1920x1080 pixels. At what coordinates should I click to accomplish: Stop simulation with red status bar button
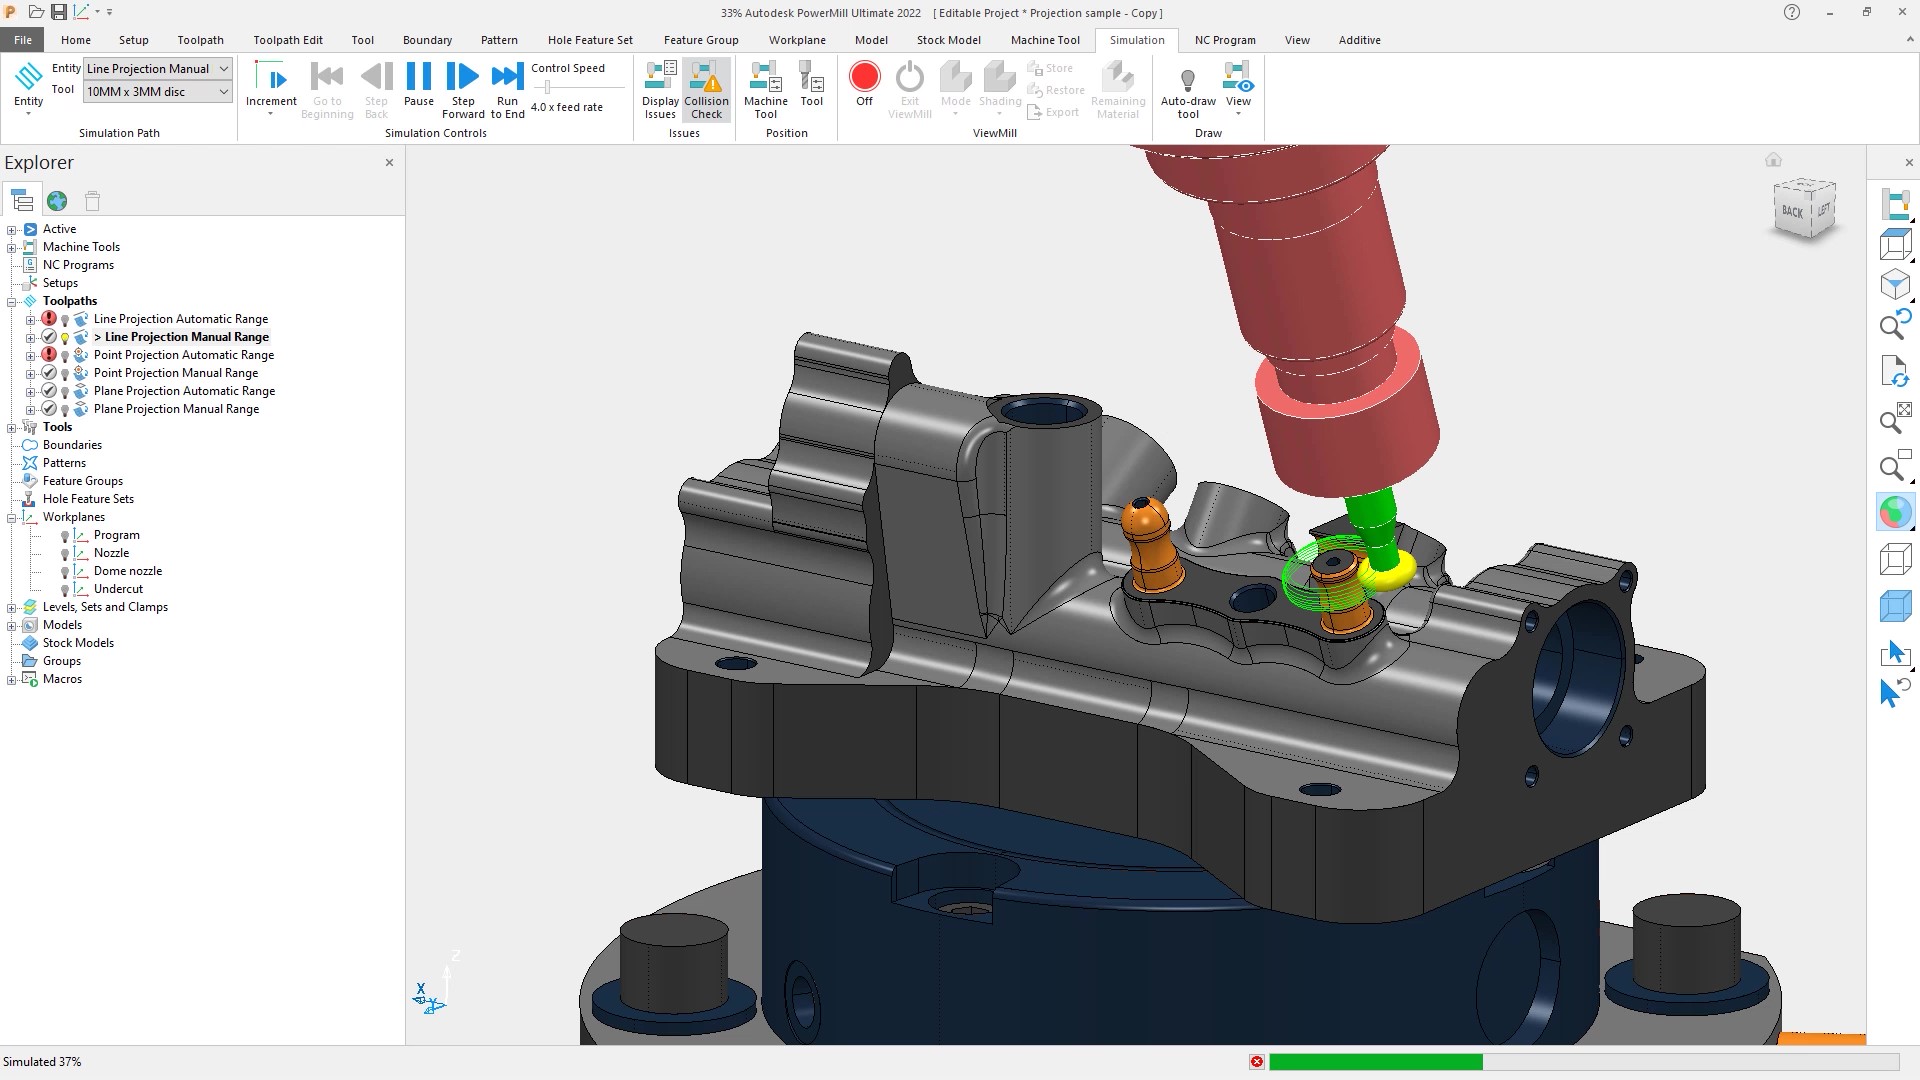click(1257, 1062)
